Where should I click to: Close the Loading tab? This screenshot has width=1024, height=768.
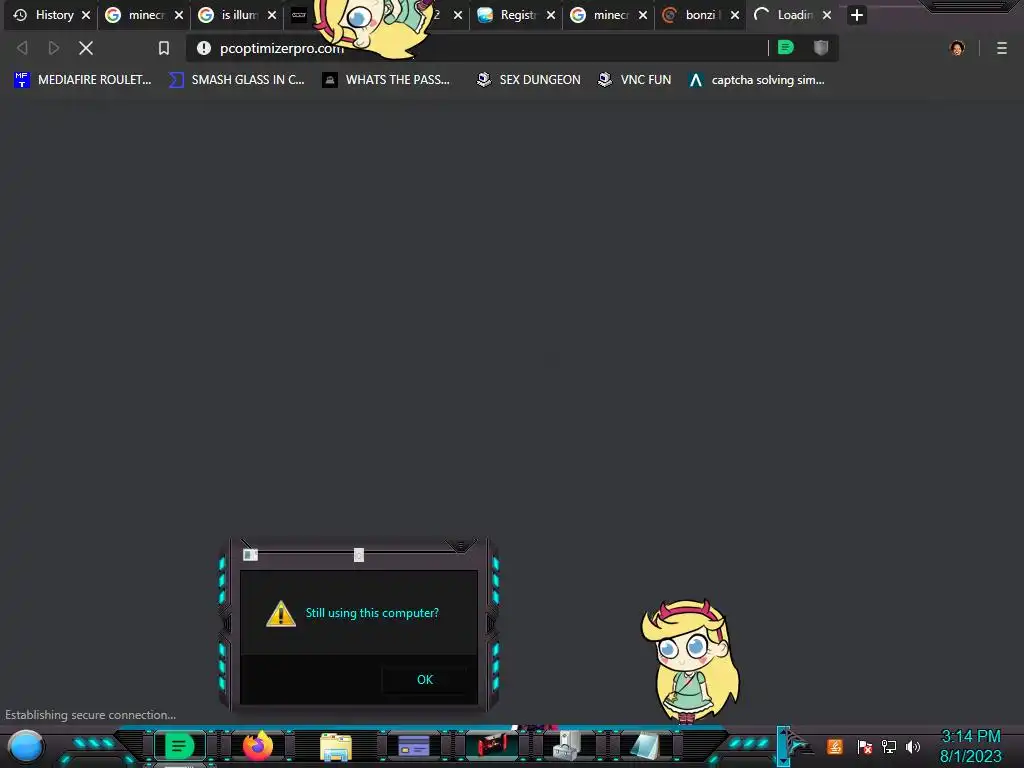827,15
